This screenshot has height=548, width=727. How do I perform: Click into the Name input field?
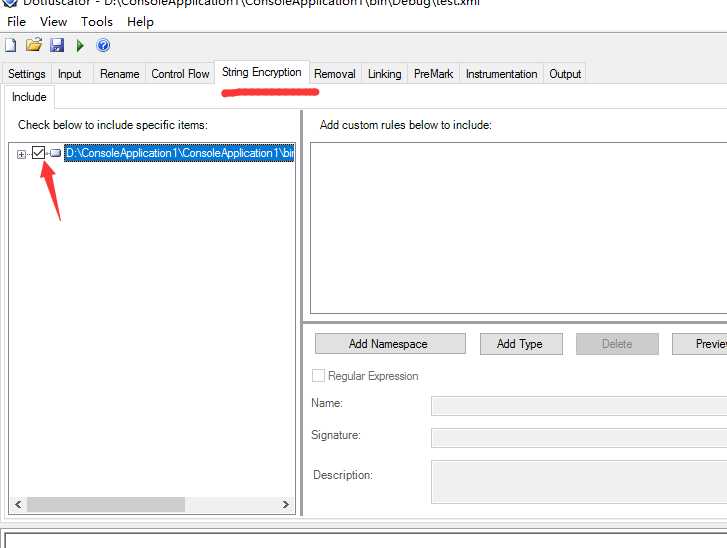point(579,406)
